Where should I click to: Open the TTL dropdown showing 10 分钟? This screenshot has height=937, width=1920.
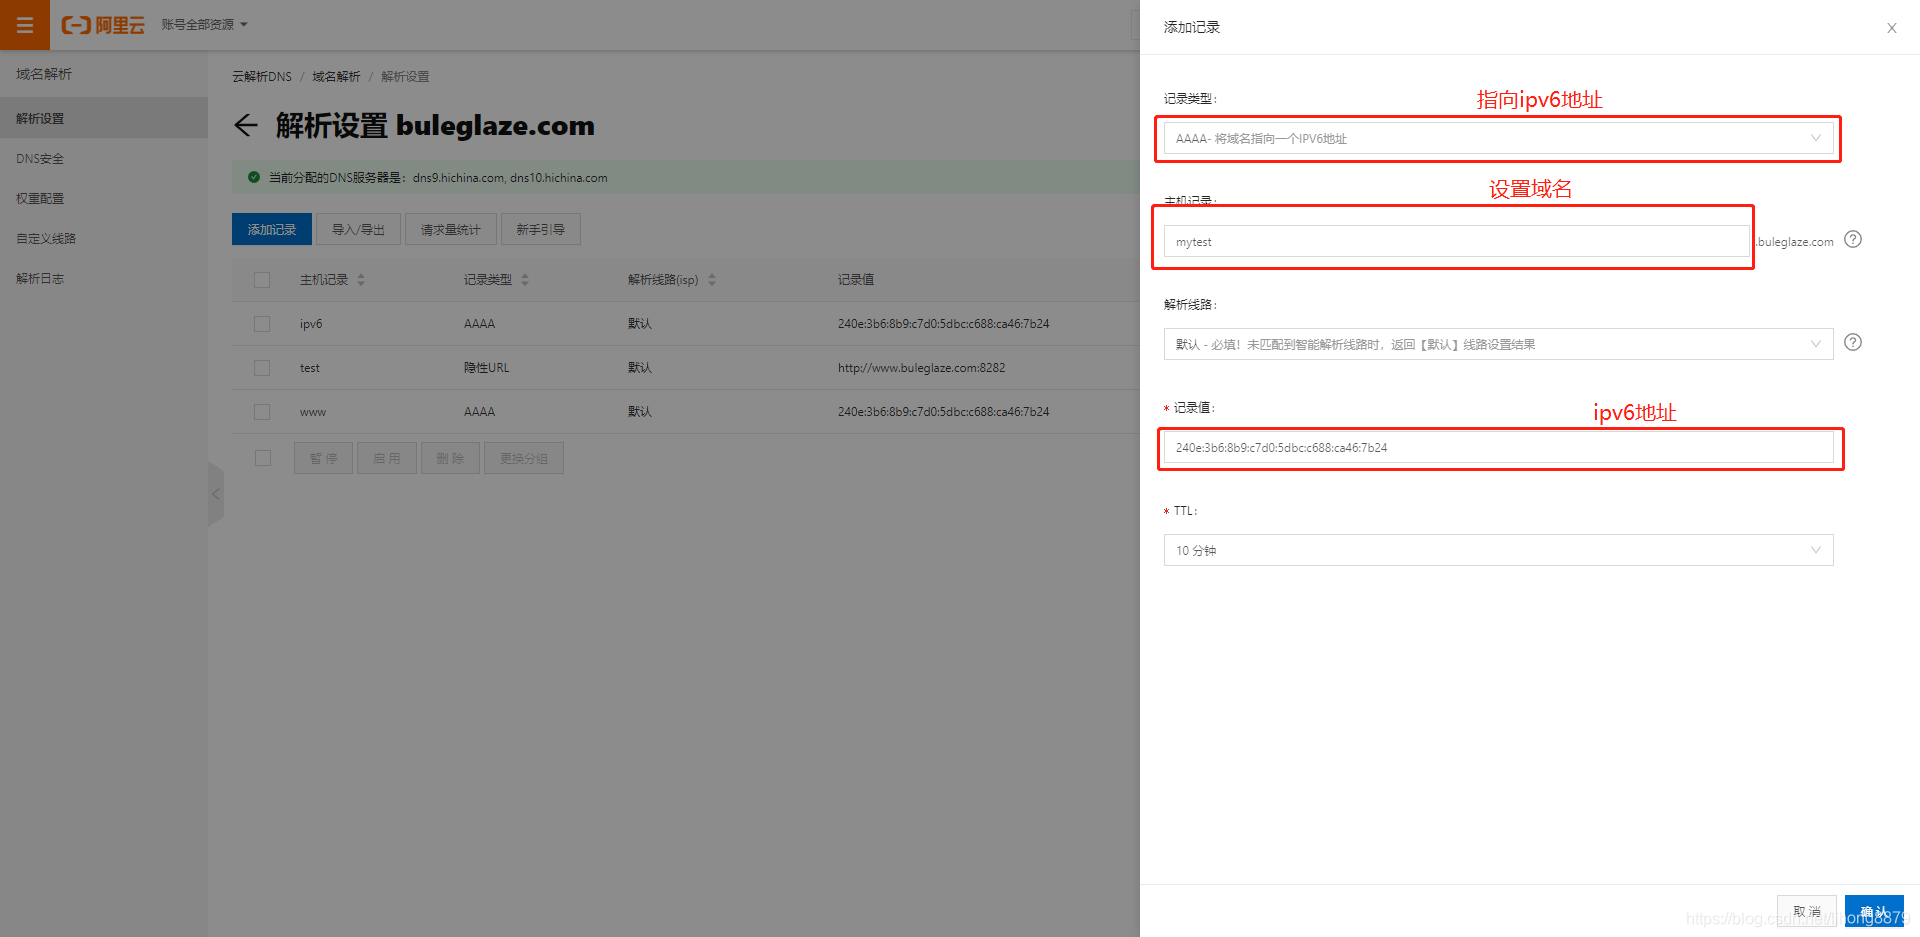tap(1497, 549)
